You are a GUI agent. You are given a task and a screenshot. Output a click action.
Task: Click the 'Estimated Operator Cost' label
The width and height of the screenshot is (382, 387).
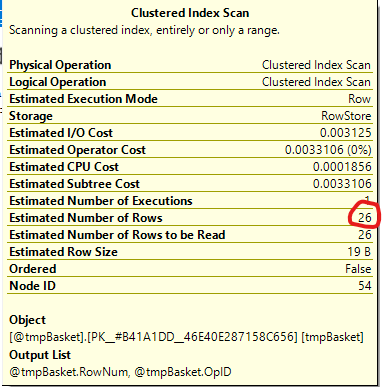point(77,150)
